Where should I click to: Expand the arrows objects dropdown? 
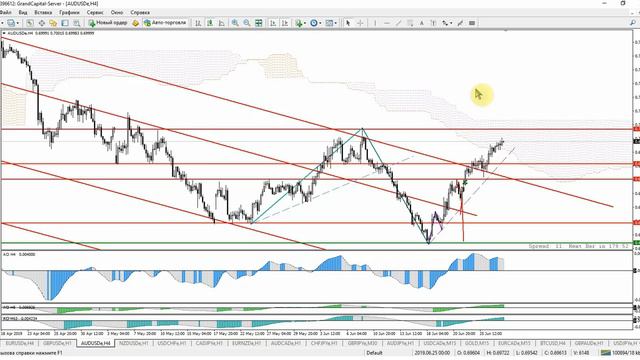[x=451, y=23]
